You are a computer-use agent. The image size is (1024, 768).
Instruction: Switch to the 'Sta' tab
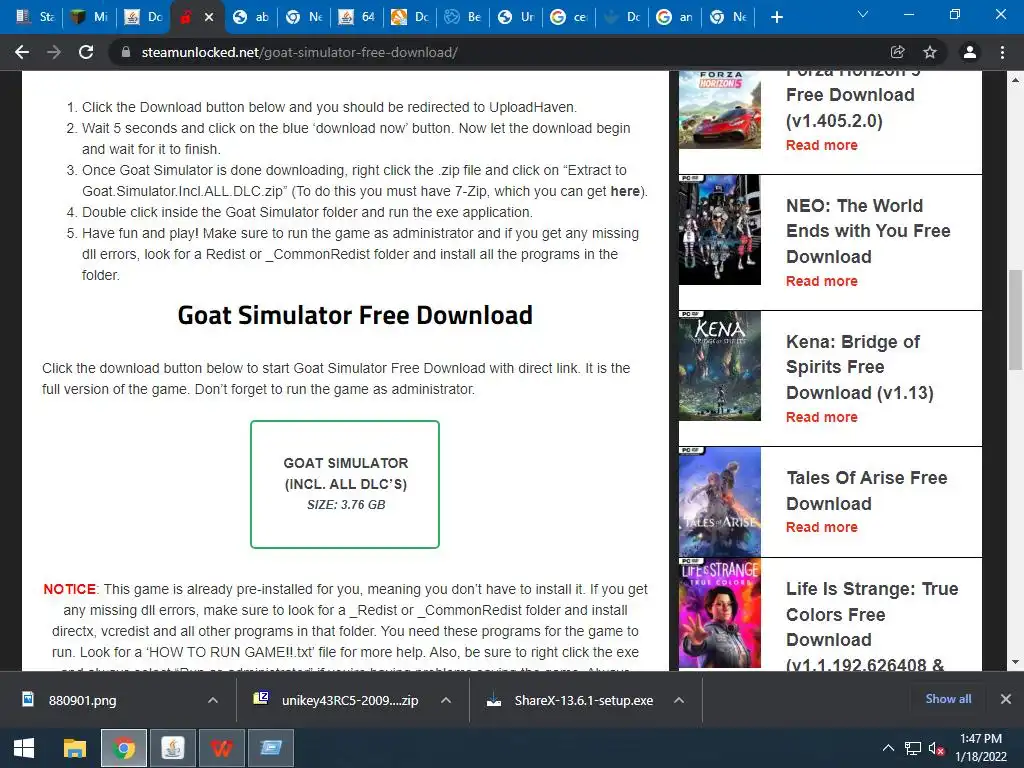[35, 17]
